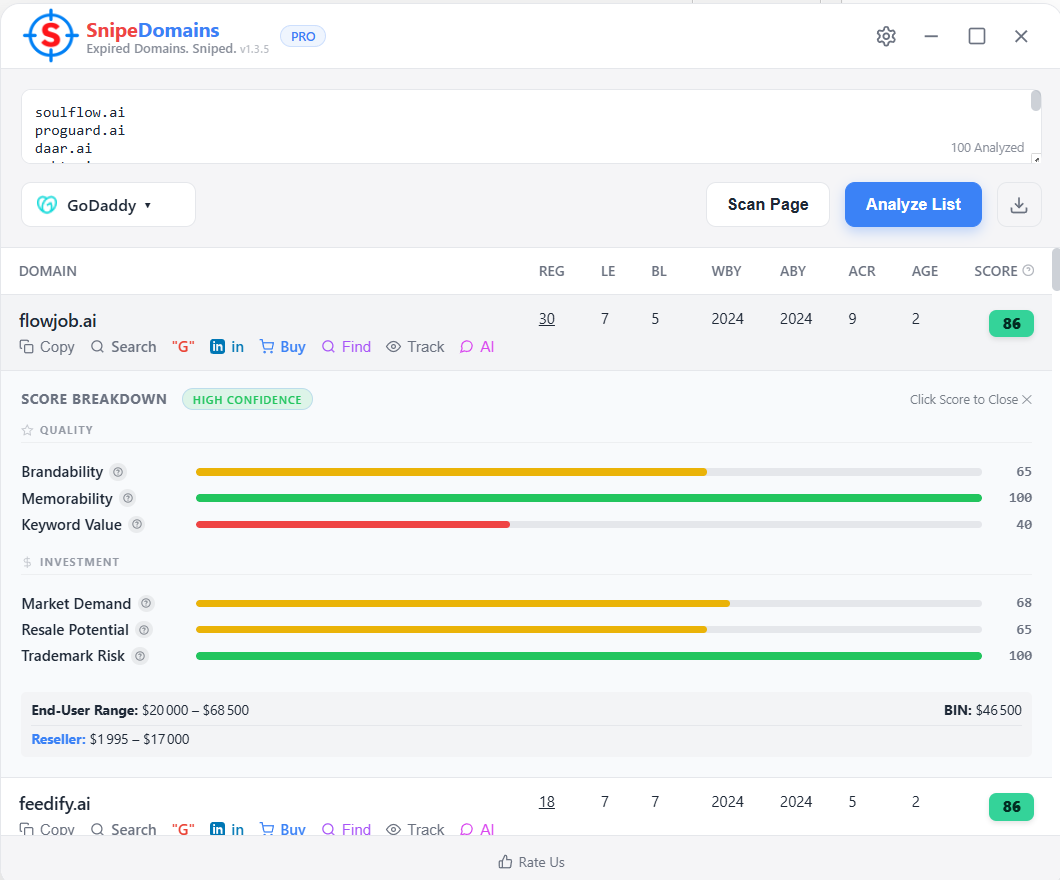Search for flowjob.ai

click(124, 347)
